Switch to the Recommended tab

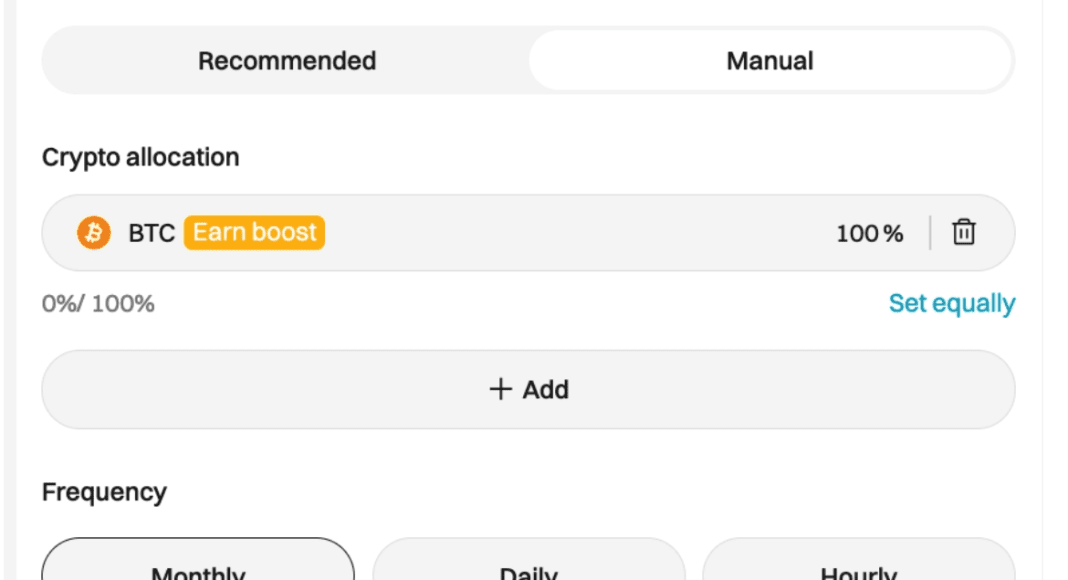(287, 61)
